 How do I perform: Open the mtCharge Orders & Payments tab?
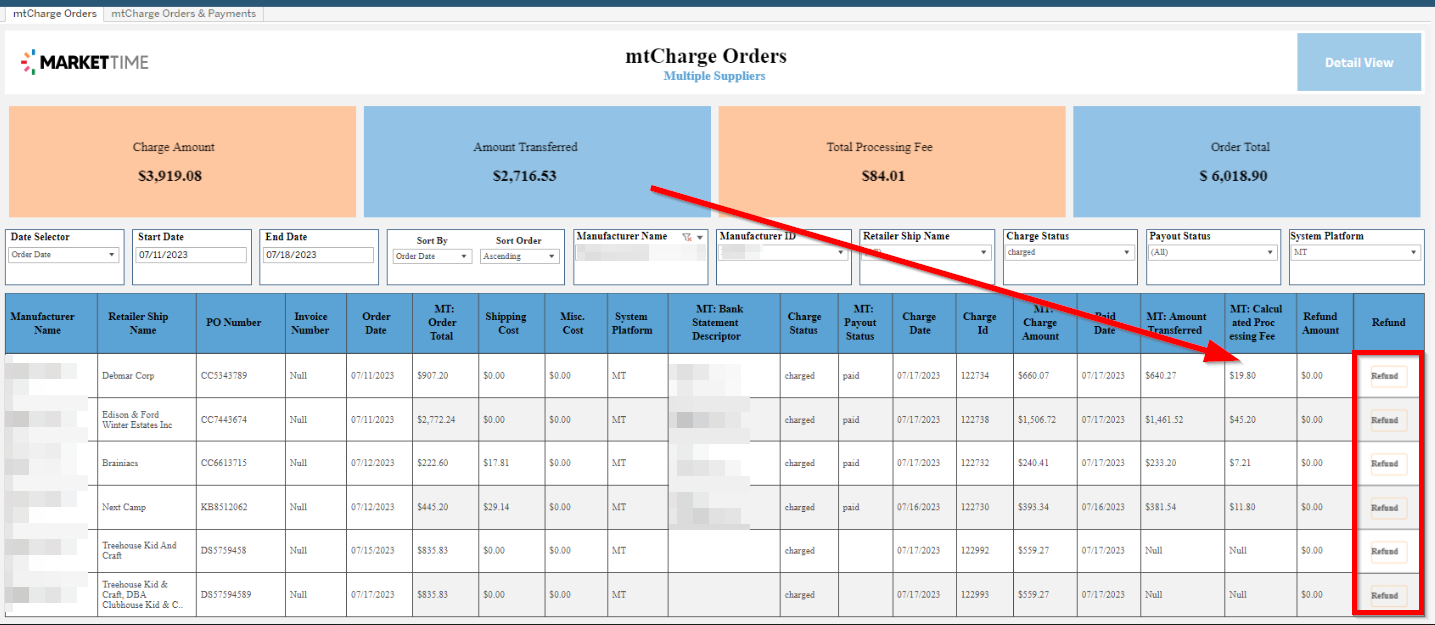click(183, 14)
